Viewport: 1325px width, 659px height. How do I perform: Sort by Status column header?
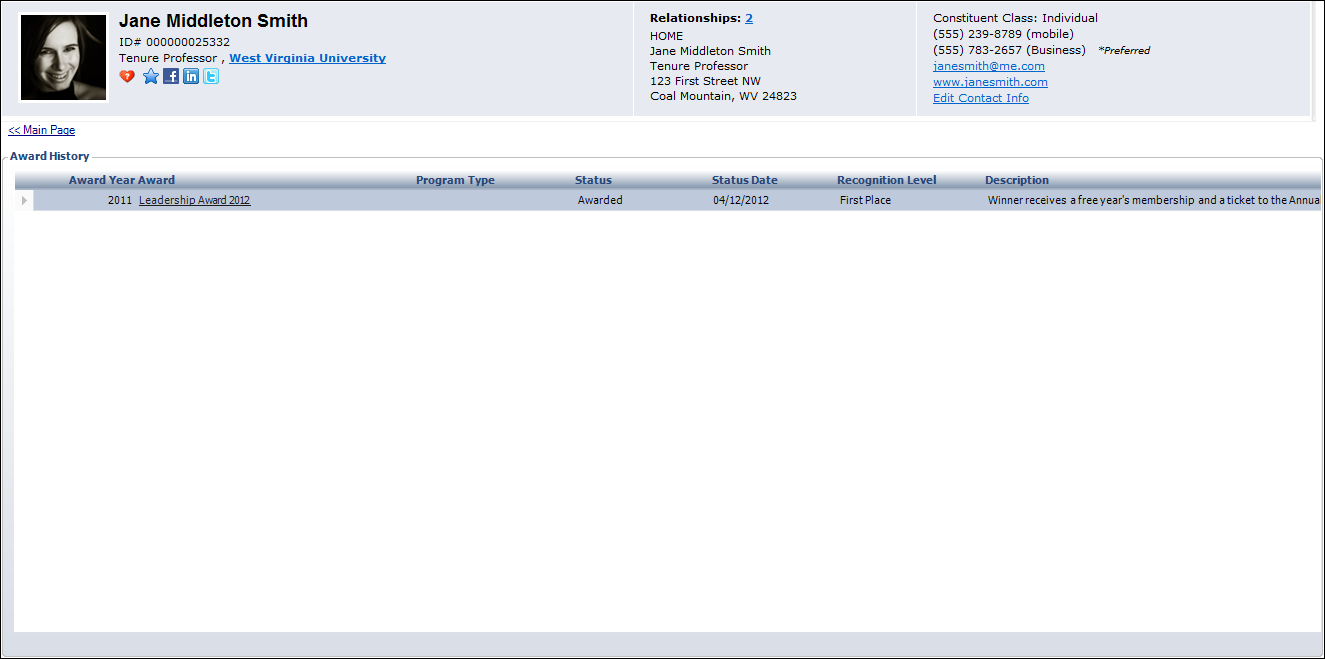point(593,180)
